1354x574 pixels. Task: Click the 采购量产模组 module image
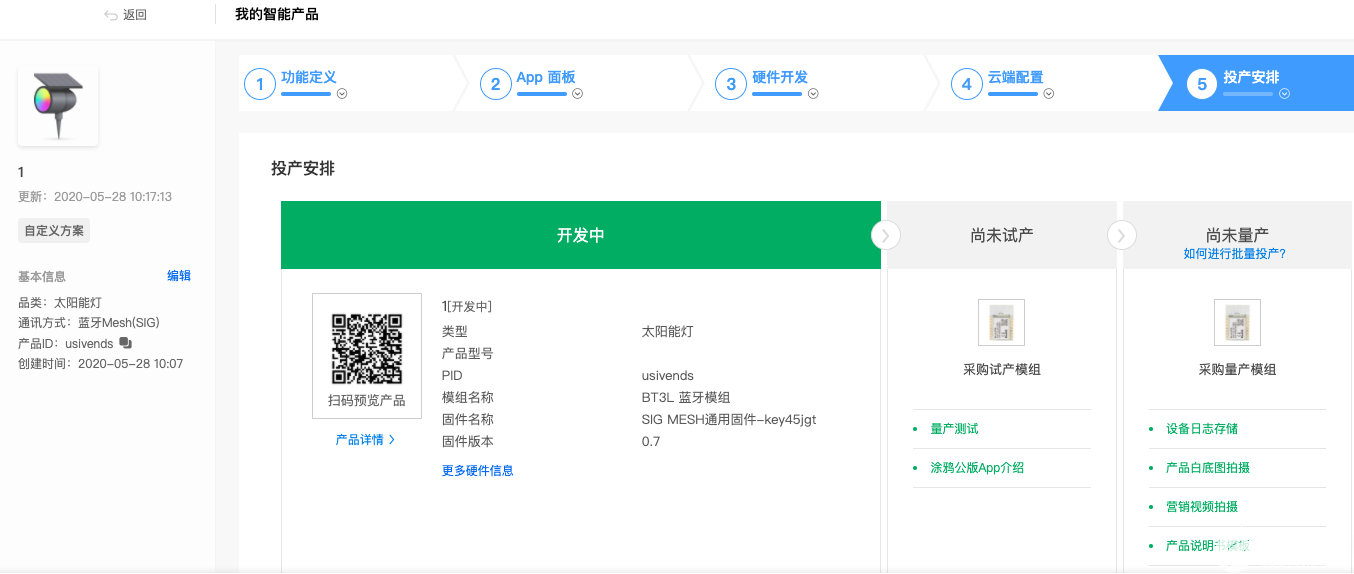[1237, 323]
